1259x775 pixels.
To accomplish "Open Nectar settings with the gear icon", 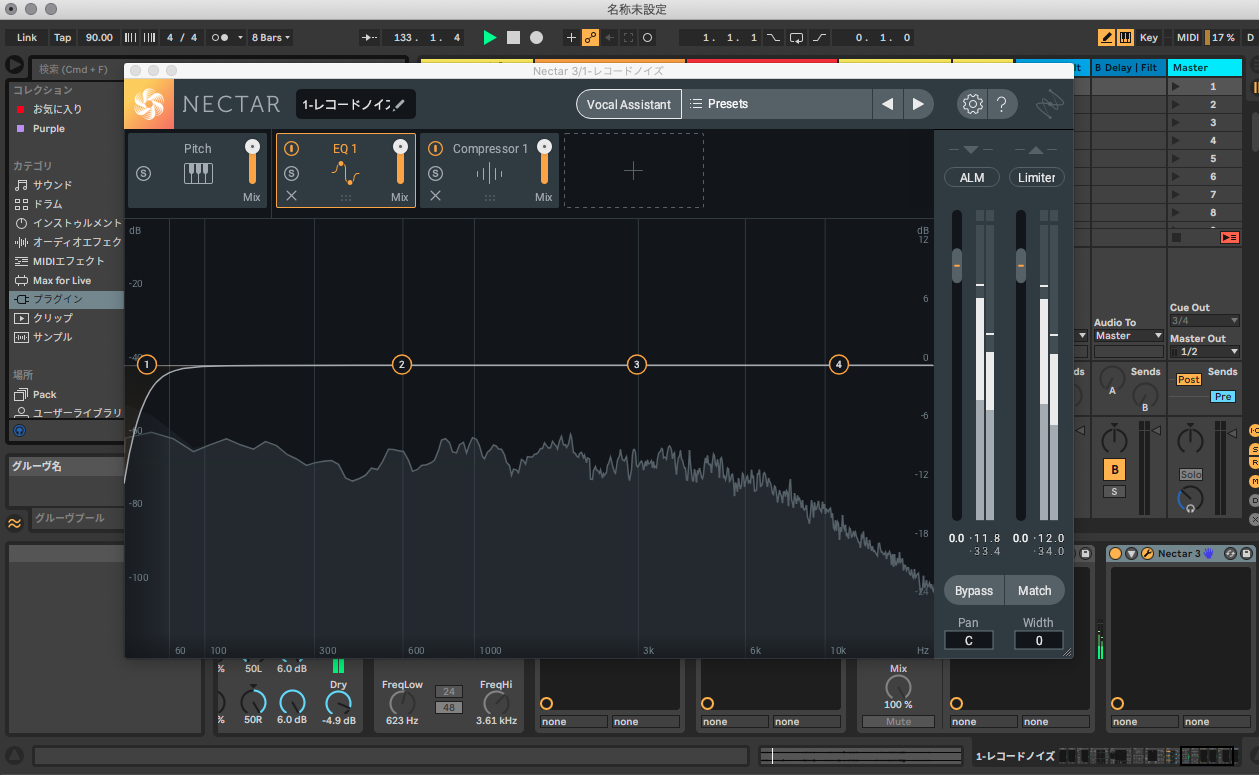I will (x=972, y=104).
